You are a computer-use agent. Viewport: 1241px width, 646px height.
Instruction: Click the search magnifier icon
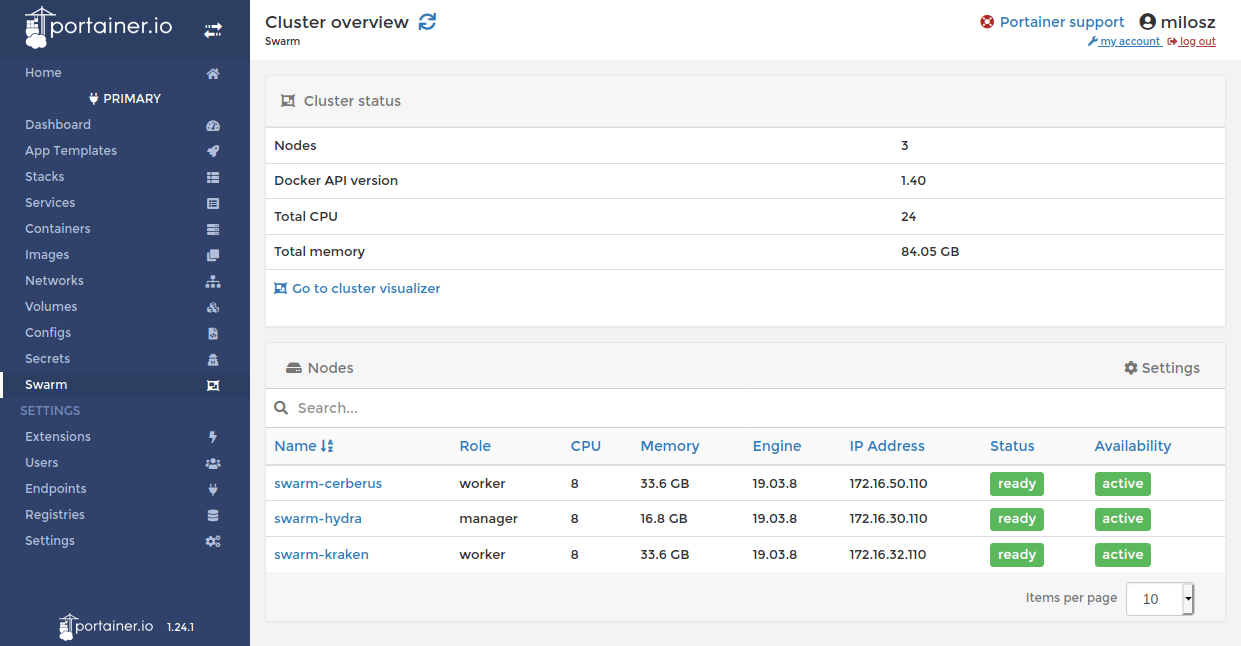pos(282,408)
